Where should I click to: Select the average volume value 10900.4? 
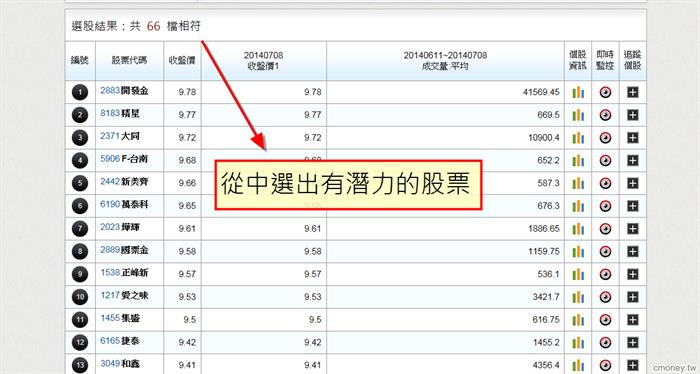544,138
